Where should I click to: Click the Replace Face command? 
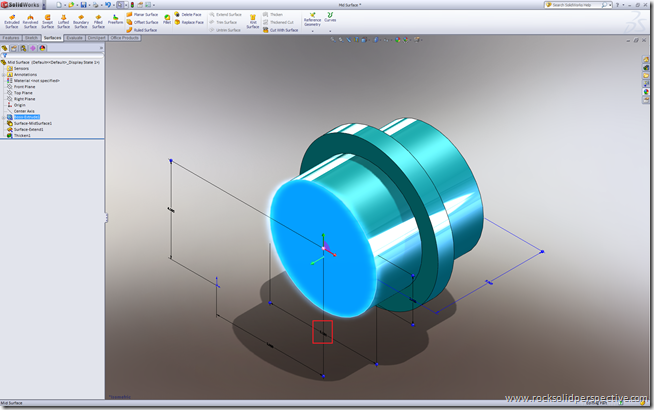(x=189, y=22)
